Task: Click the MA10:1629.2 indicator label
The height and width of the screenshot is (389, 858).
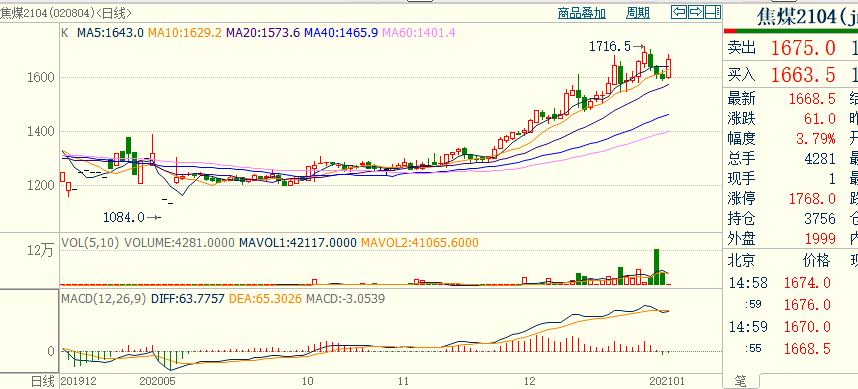Action: [184, 33]
